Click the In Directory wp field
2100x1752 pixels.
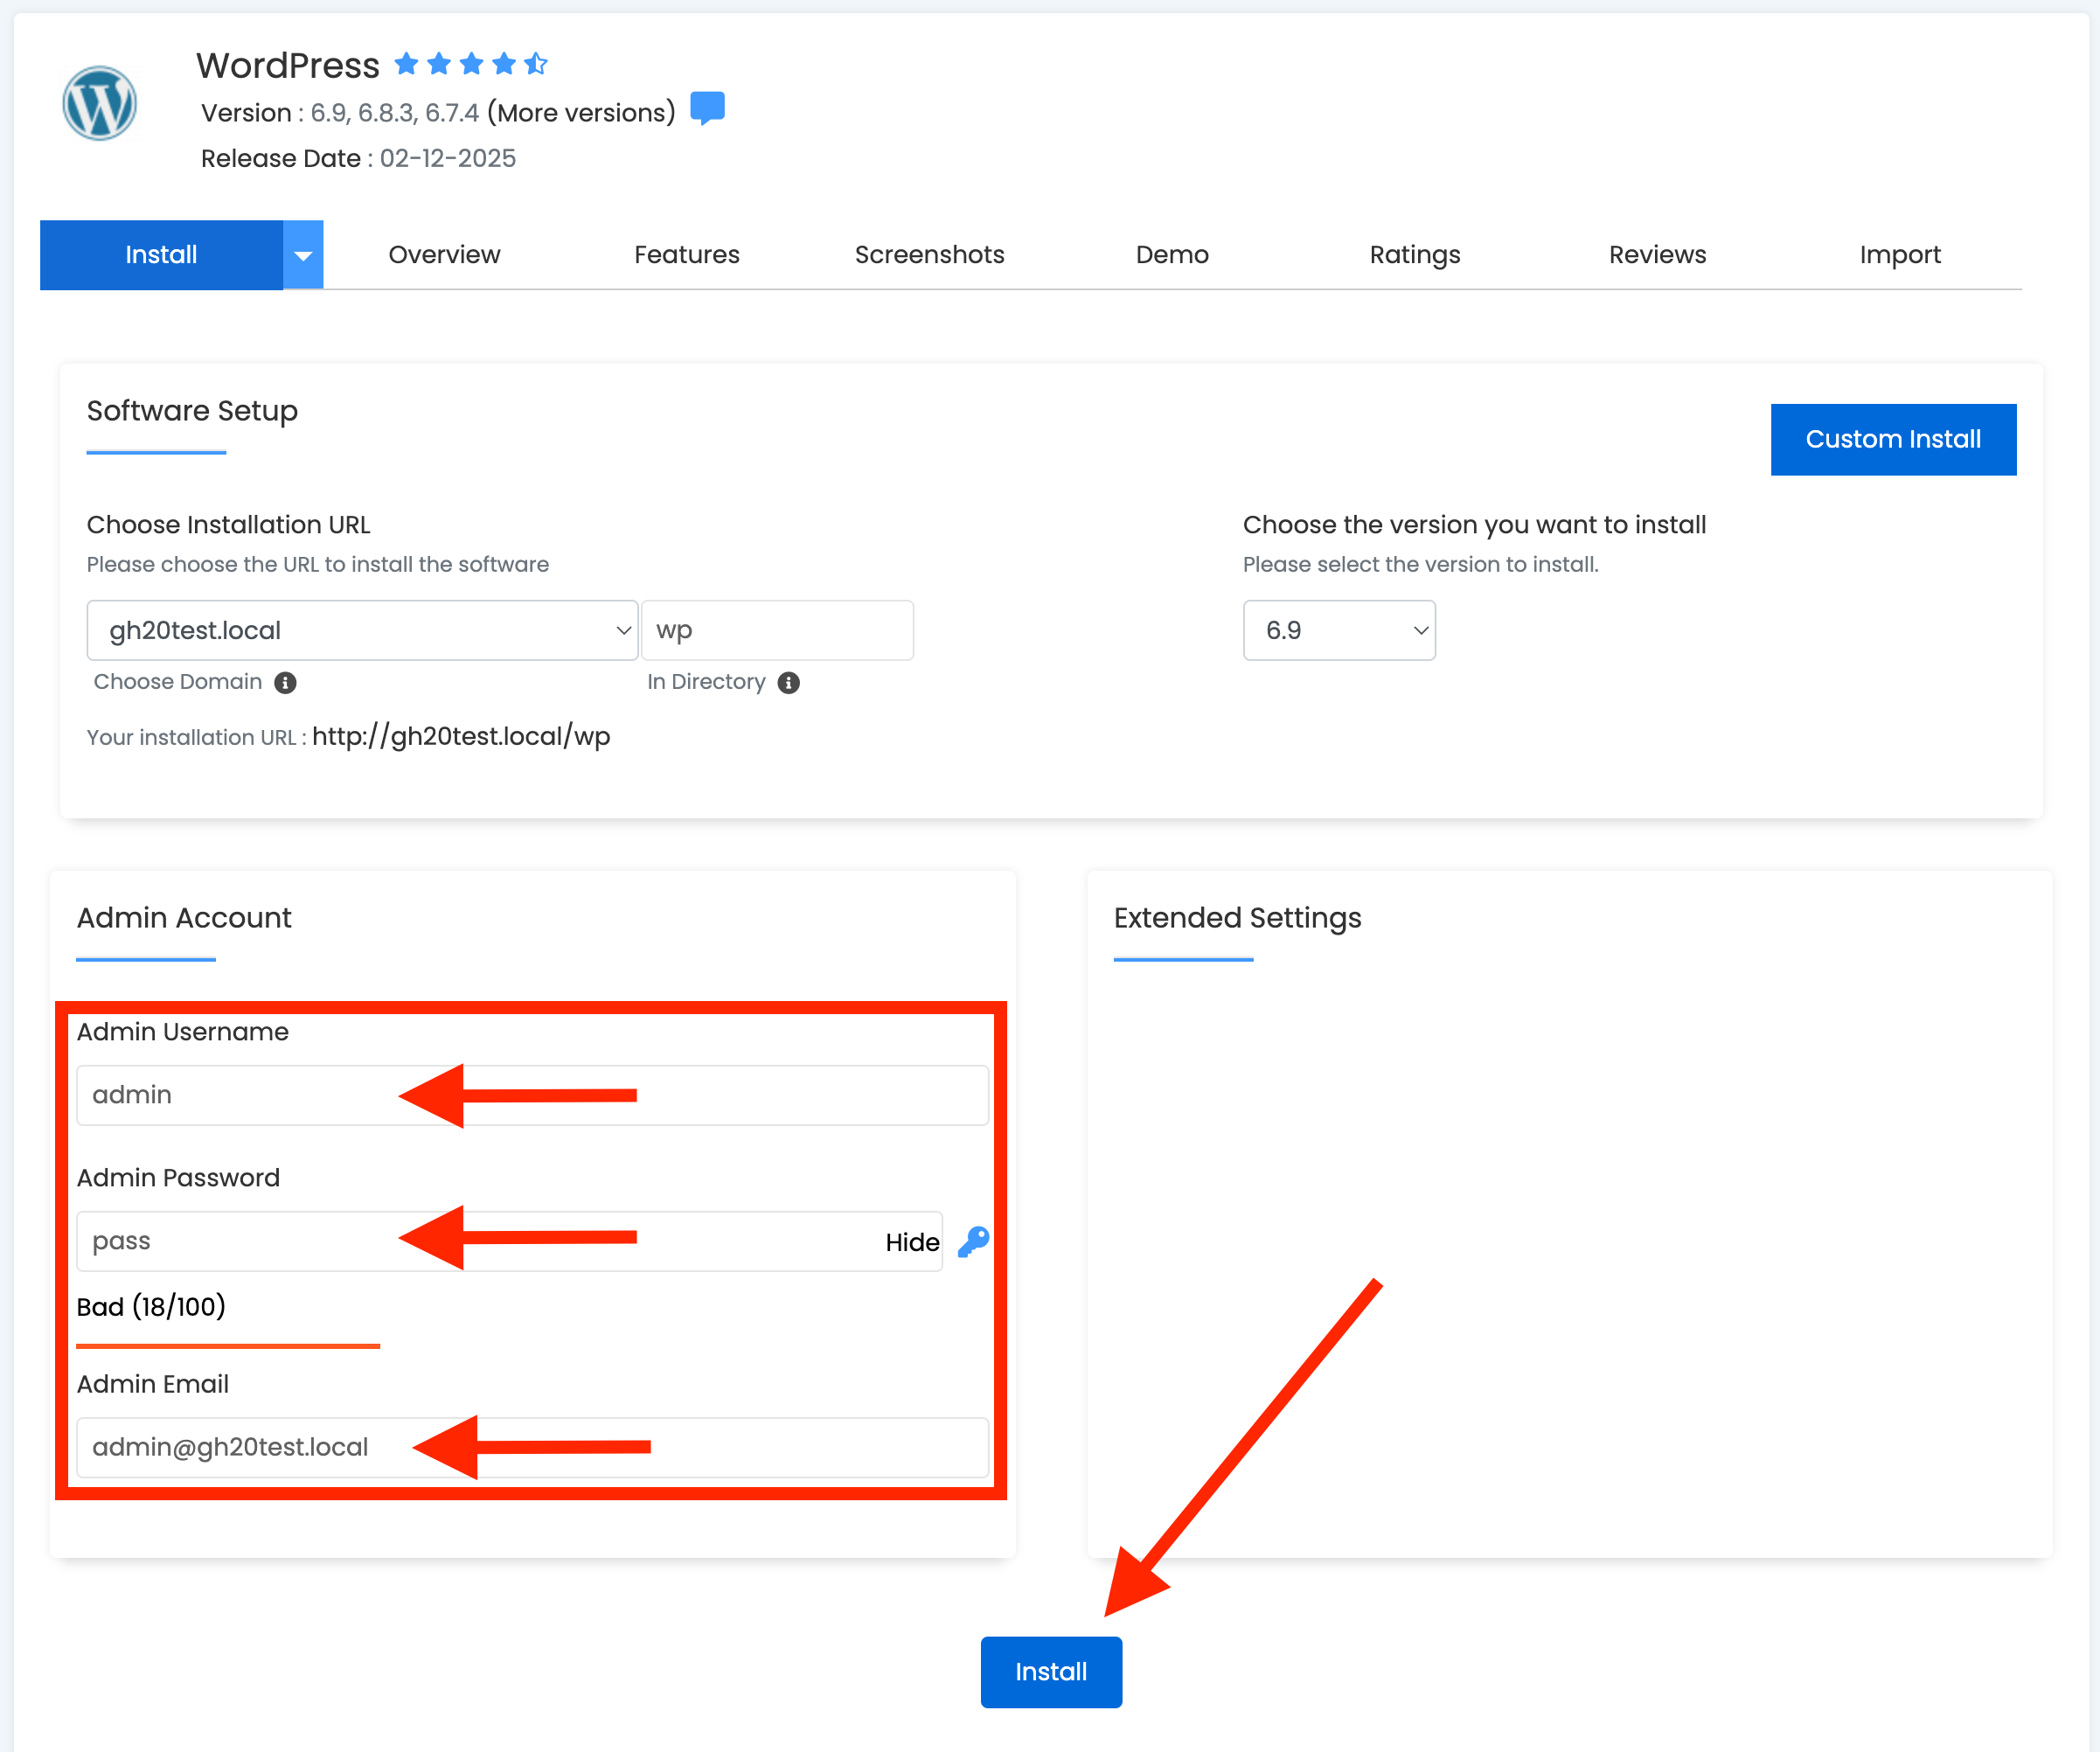point(777,630)
